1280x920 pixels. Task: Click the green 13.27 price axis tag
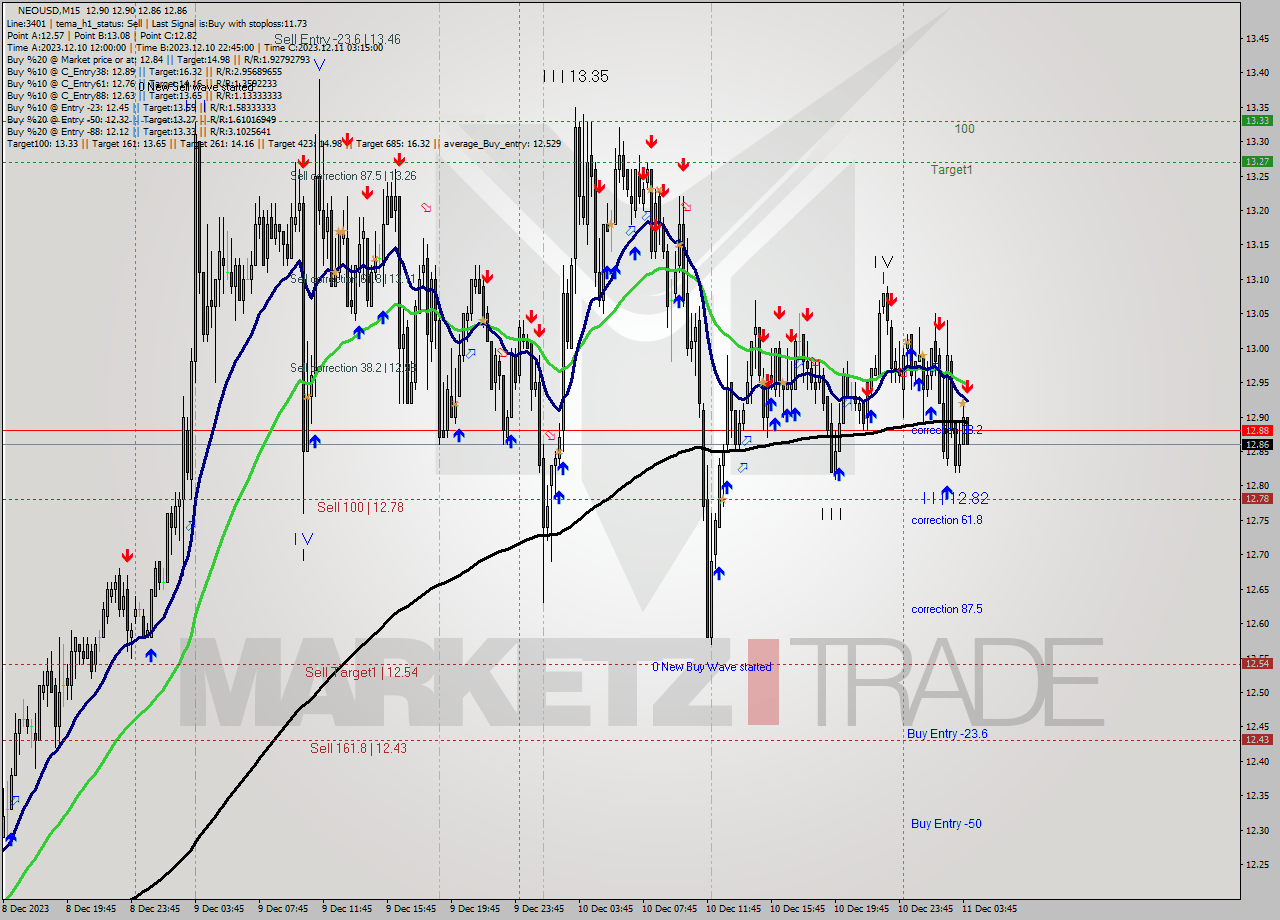click(1257, 161)
